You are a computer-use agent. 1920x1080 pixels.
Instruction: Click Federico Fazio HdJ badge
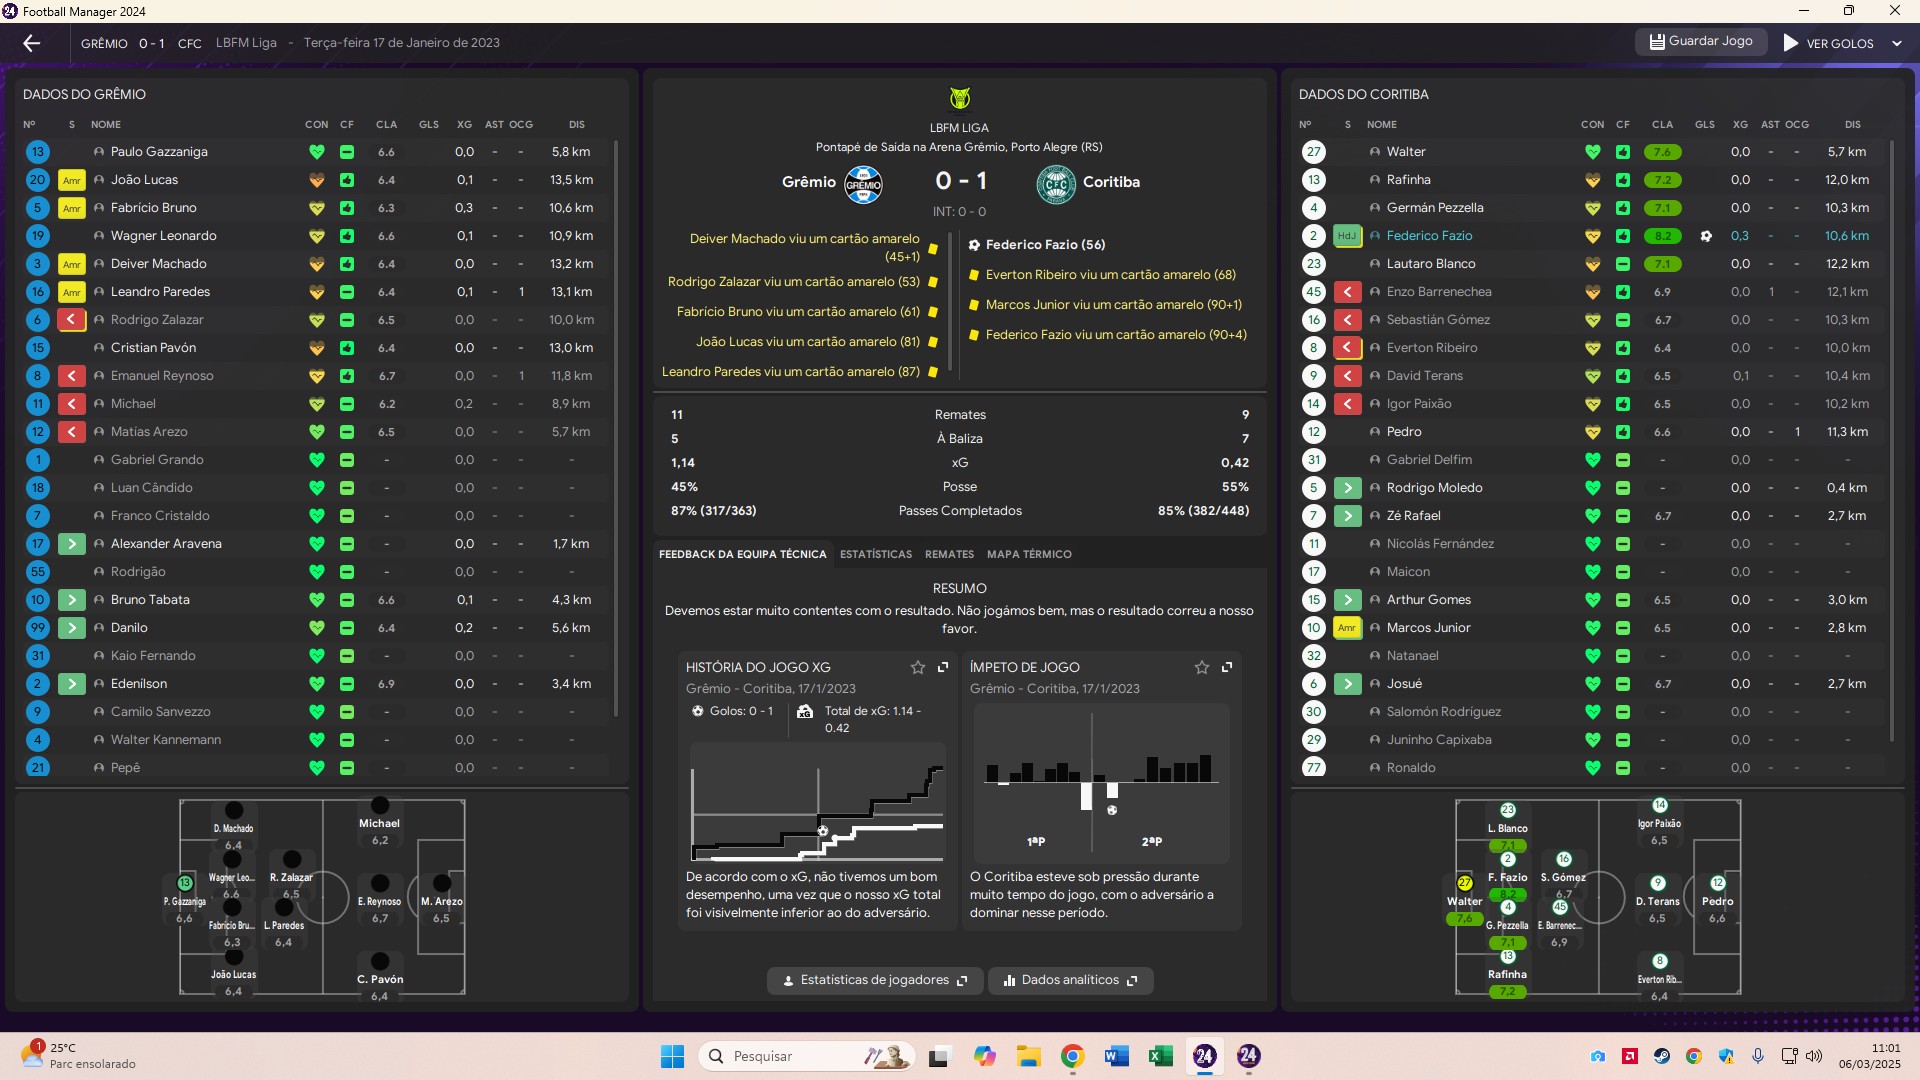click(1347, 236)
